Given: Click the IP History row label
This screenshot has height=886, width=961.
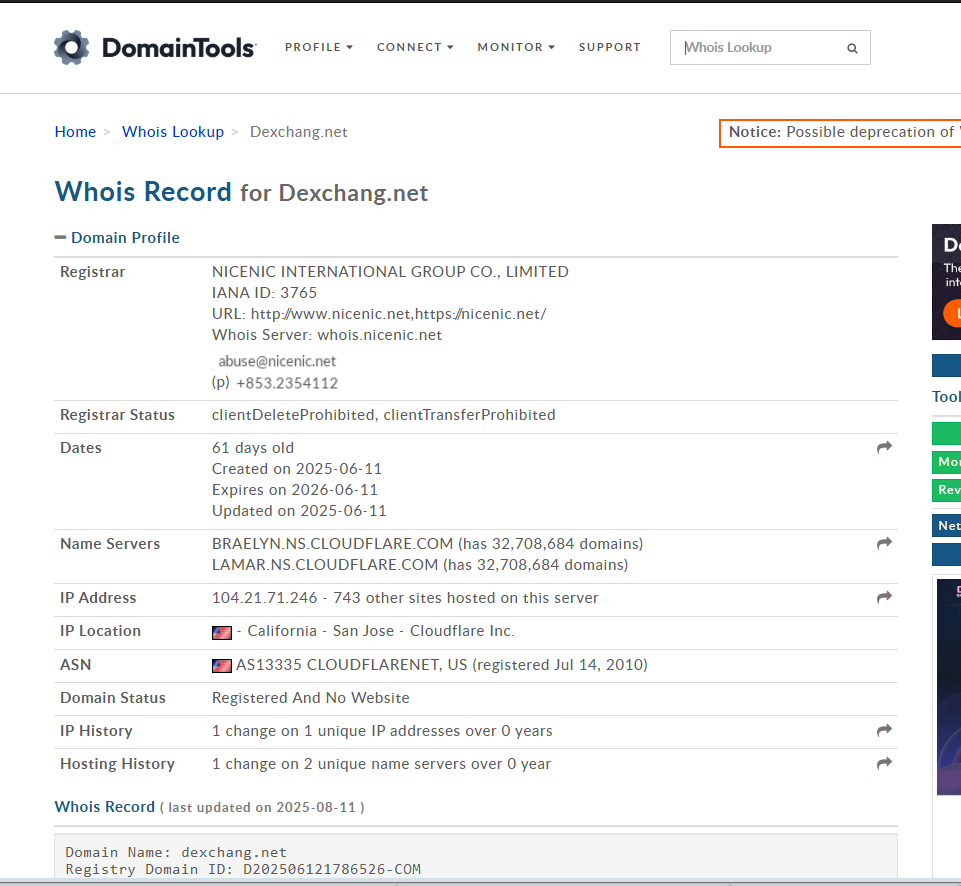Looking at the screenshot, I should click(96, 731).
